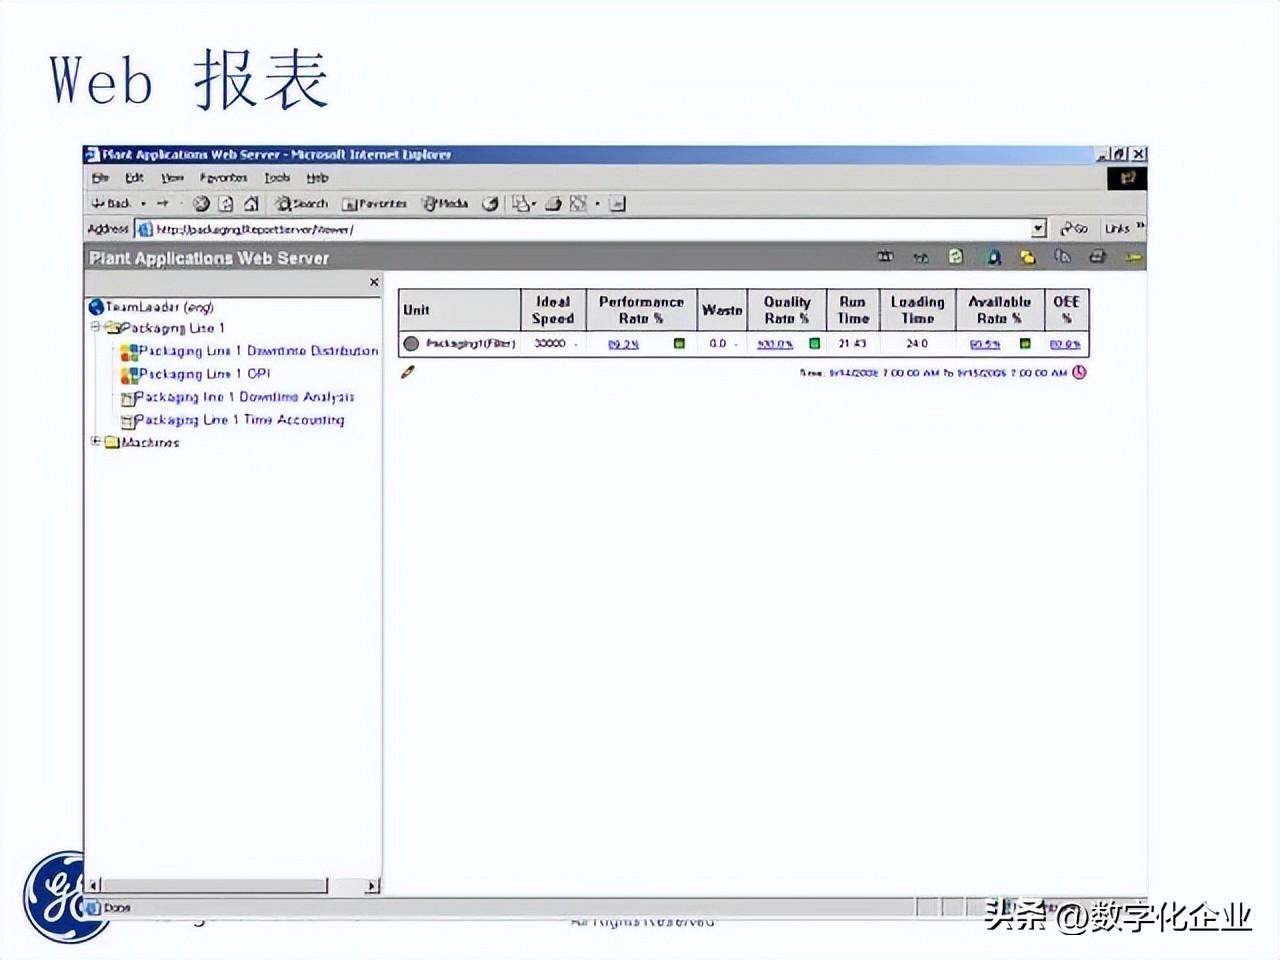
Task: Select the Machines folder in tree
Action: point(142,442)
